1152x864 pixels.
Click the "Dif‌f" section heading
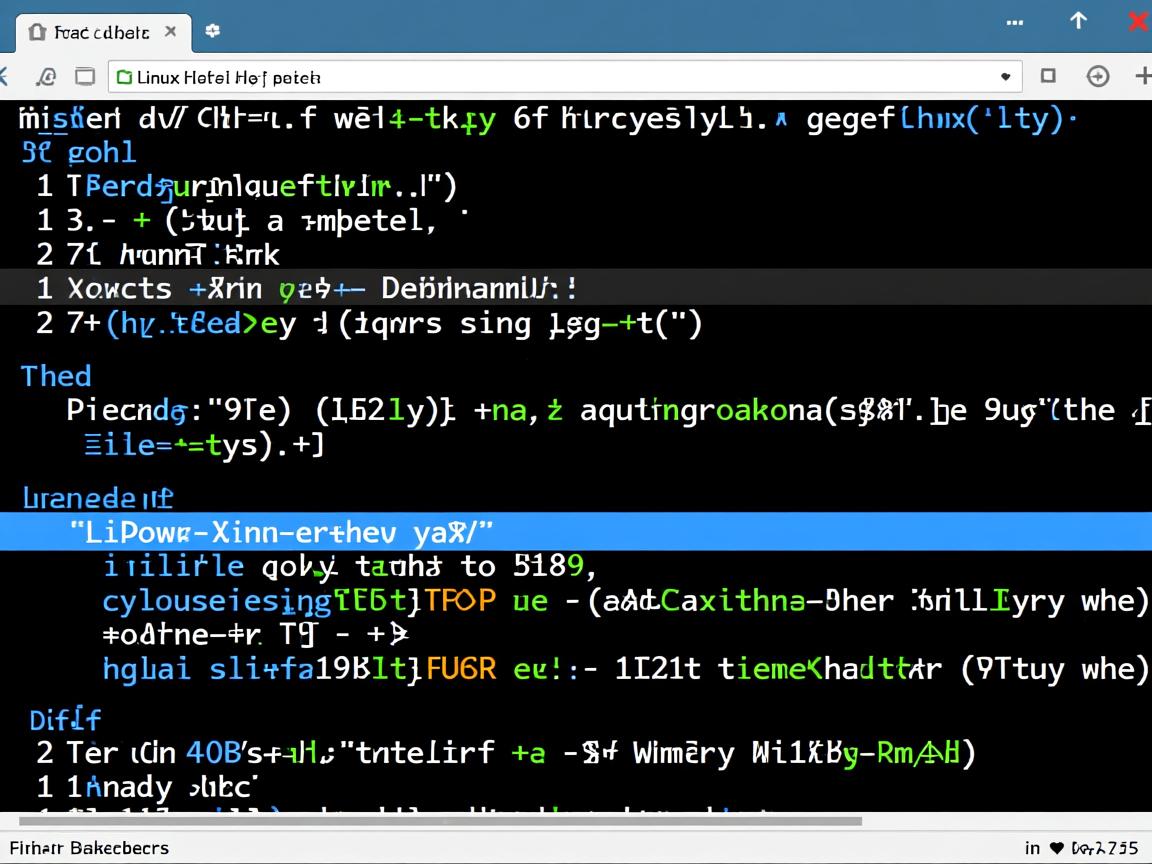coord(65,719)
